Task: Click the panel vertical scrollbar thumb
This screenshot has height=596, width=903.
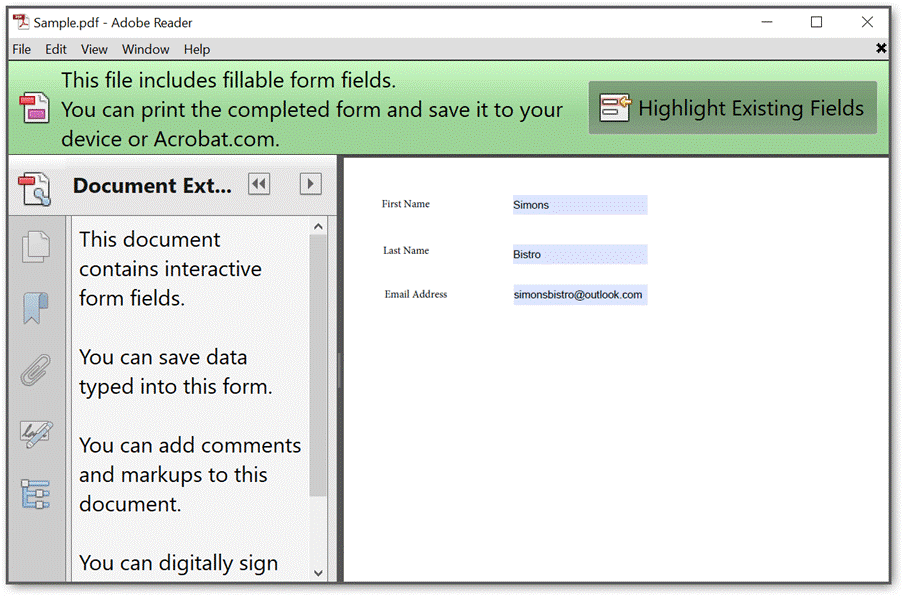Action: tap(318, 365)
